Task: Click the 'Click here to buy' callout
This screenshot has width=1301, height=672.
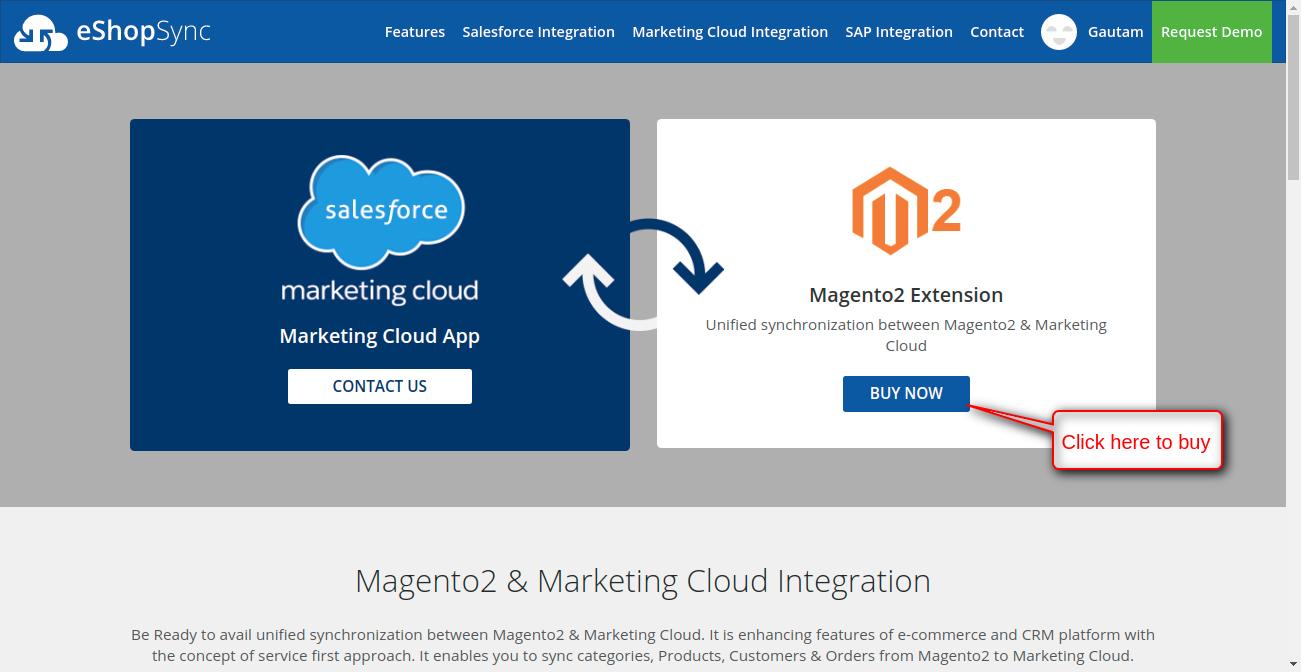Action: coord(1136,442)
